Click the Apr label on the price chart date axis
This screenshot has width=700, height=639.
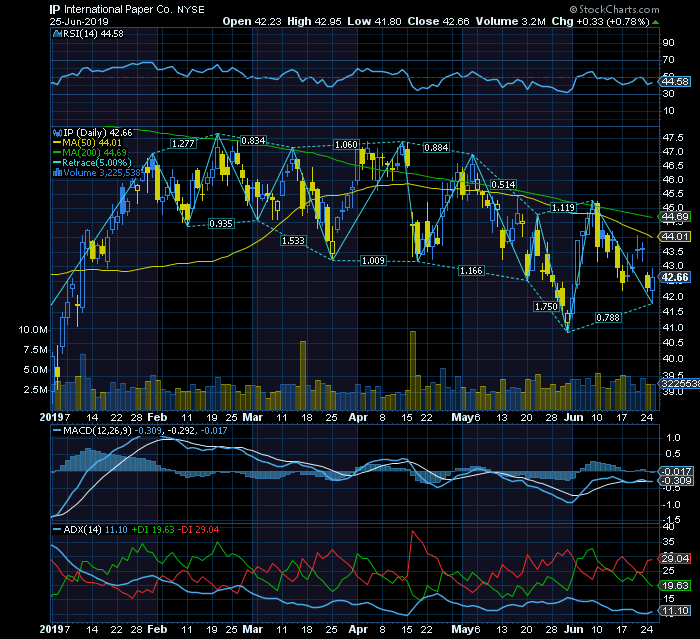pos(358,418)
